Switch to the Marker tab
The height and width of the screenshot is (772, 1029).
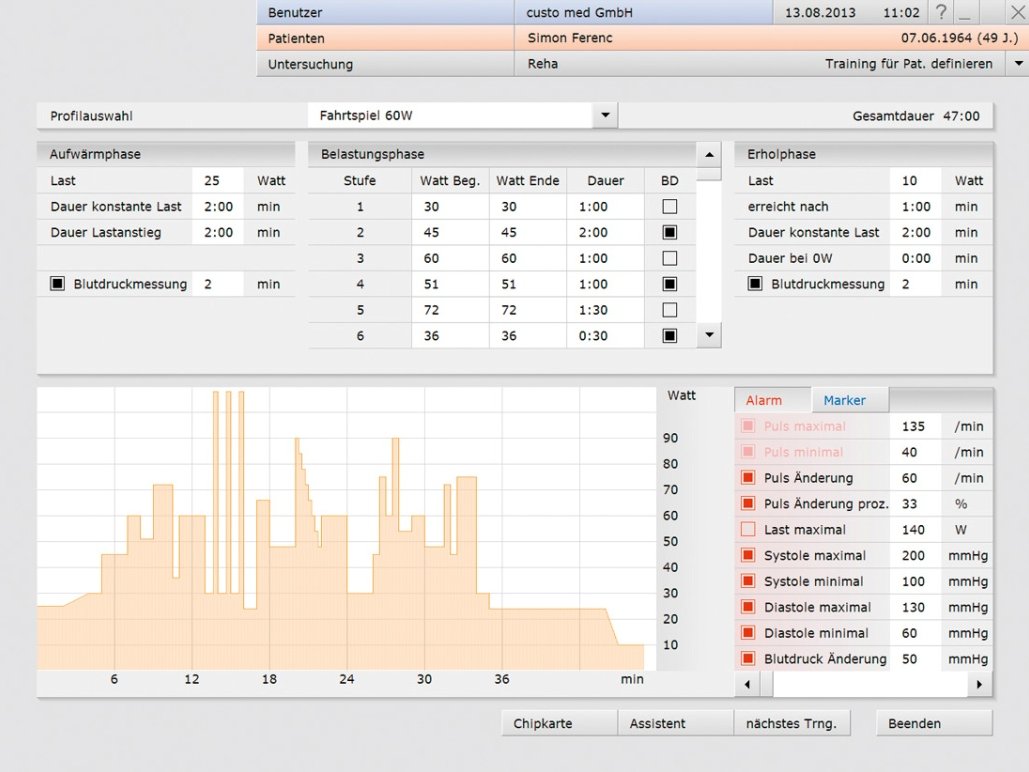(845, 400)
